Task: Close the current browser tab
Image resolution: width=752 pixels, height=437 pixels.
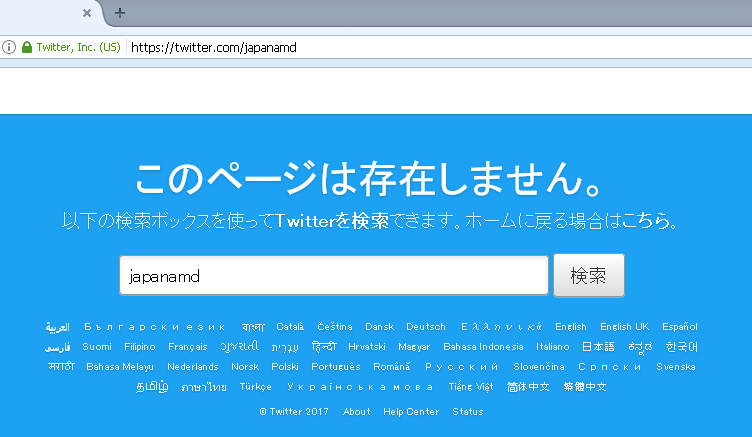Action: pyautogui.click(x=87, y=13)
